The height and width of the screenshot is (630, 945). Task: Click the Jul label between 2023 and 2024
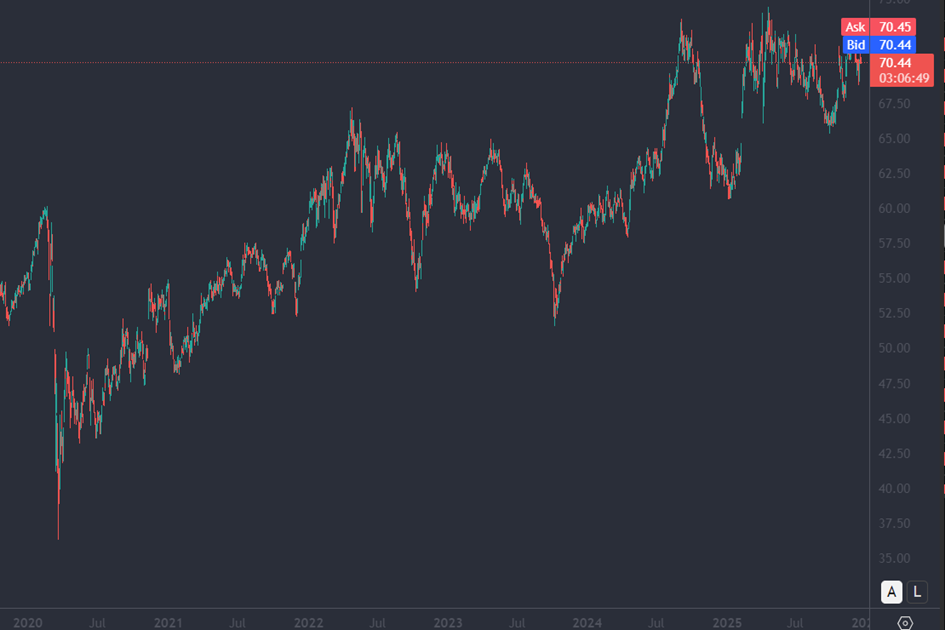516,623
